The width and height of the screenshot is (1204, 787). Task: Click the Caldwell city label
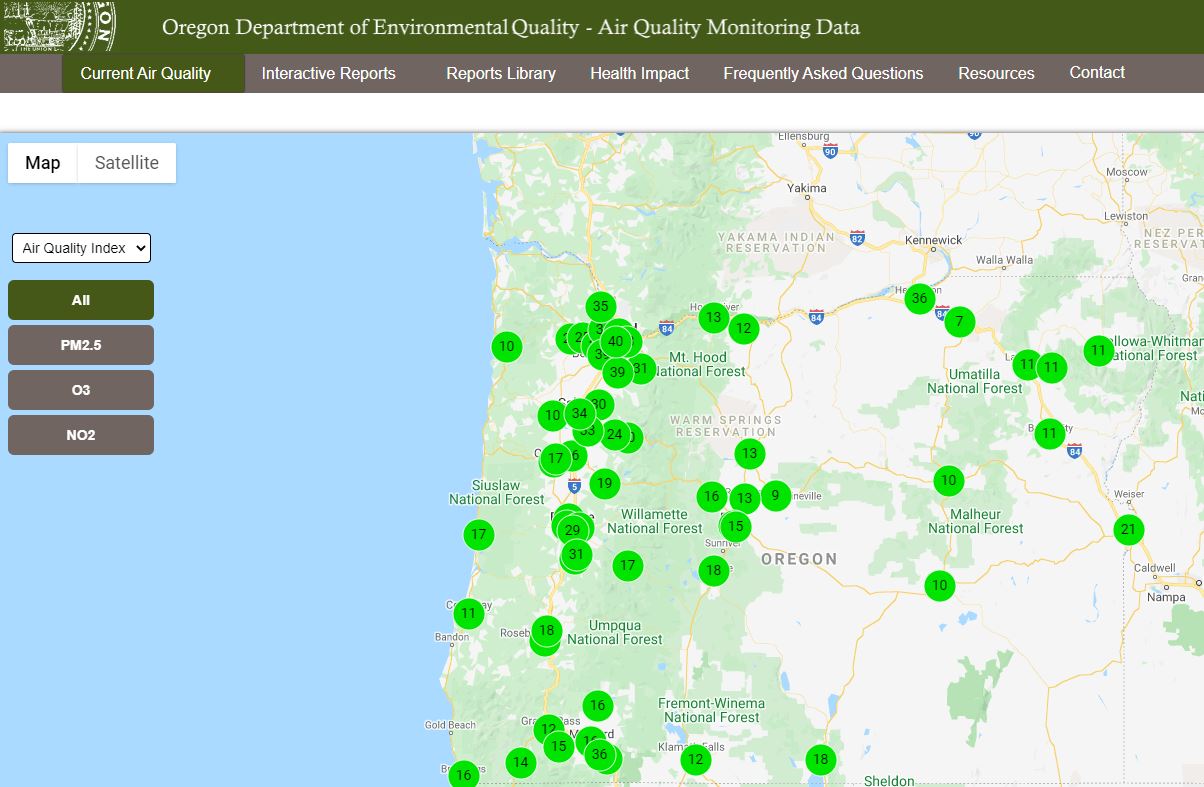(1155, 568)
